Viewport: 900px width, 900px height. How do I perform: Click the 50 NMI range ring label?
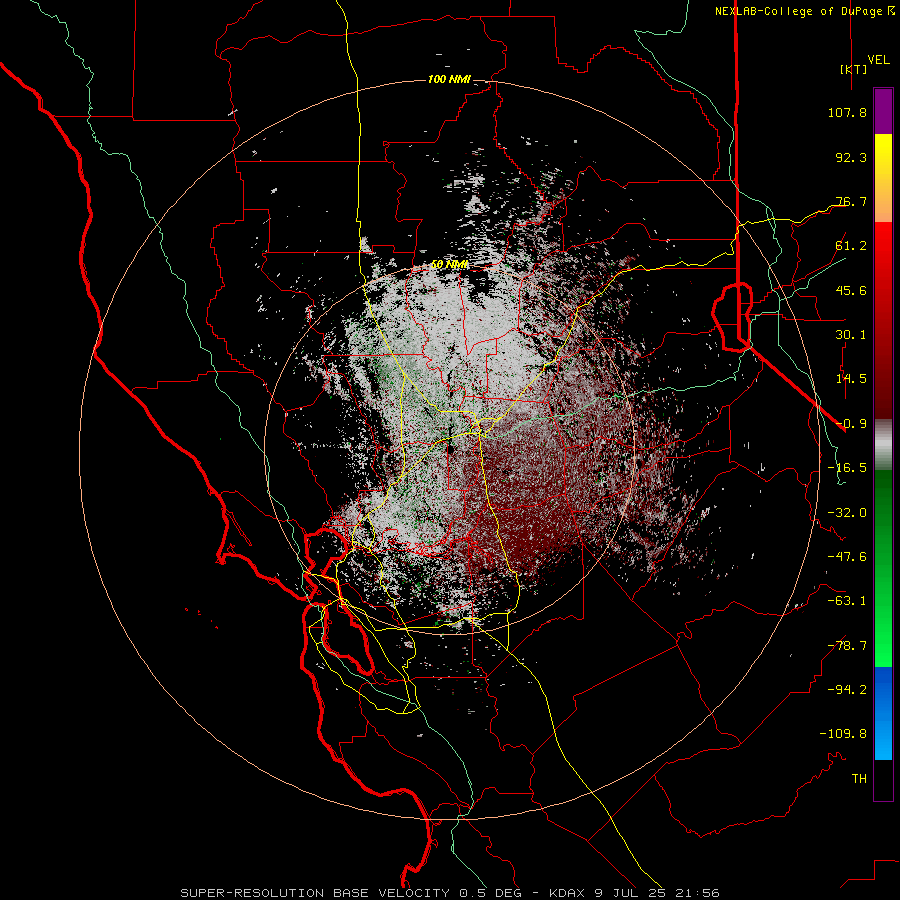tap(449, 265)
